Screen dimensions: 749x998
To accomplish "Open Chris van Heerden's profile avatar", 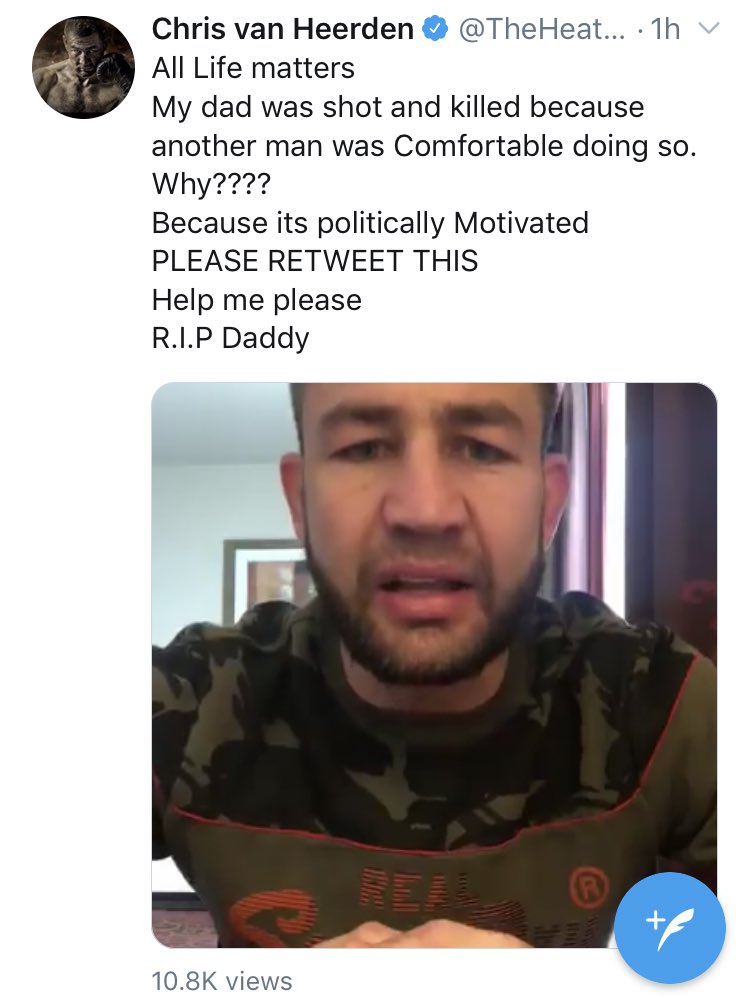I will (83, 67).
